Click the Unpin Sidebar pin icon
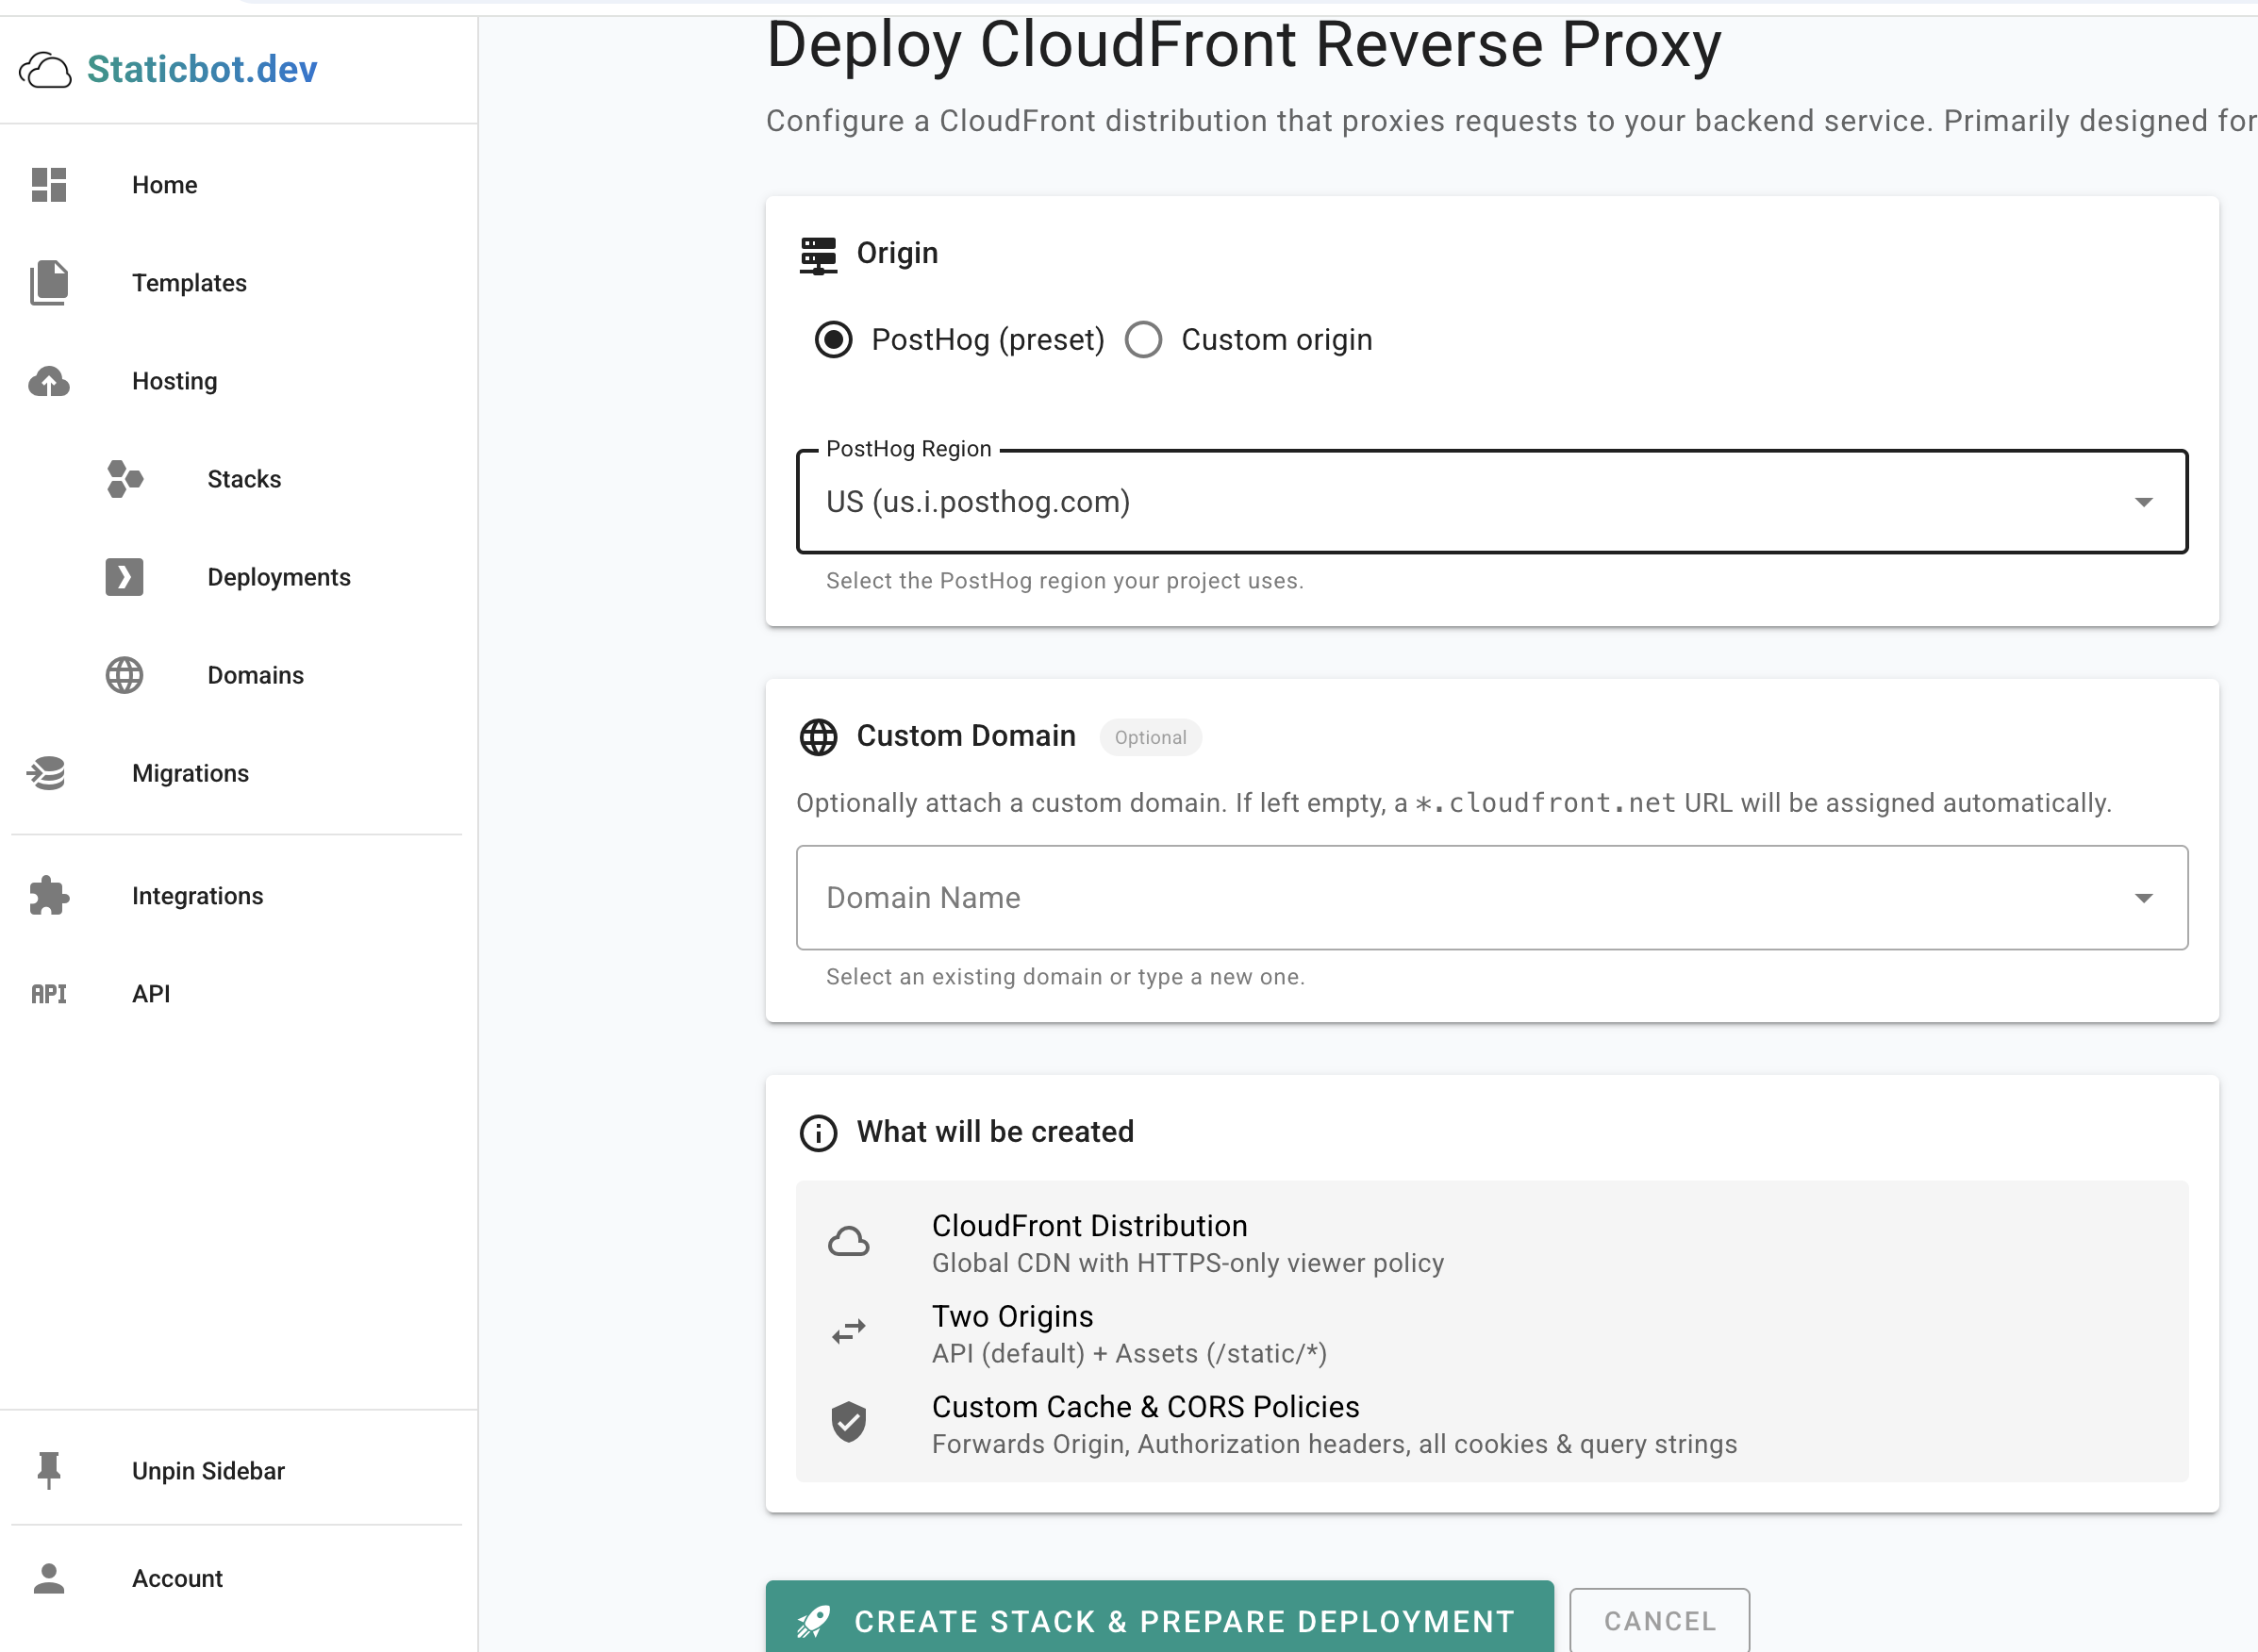This screenshot has width=2258, height=1652. tap(48, 1471)
